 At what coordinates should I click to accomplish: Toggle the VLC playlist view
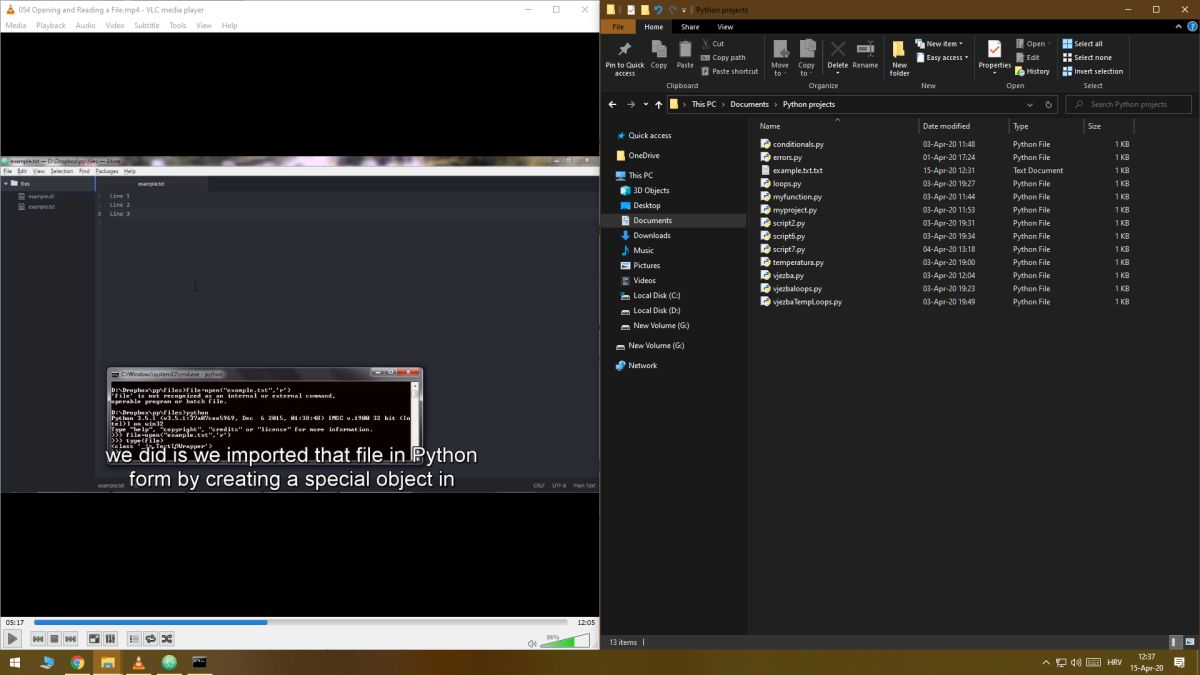point(134,638)
